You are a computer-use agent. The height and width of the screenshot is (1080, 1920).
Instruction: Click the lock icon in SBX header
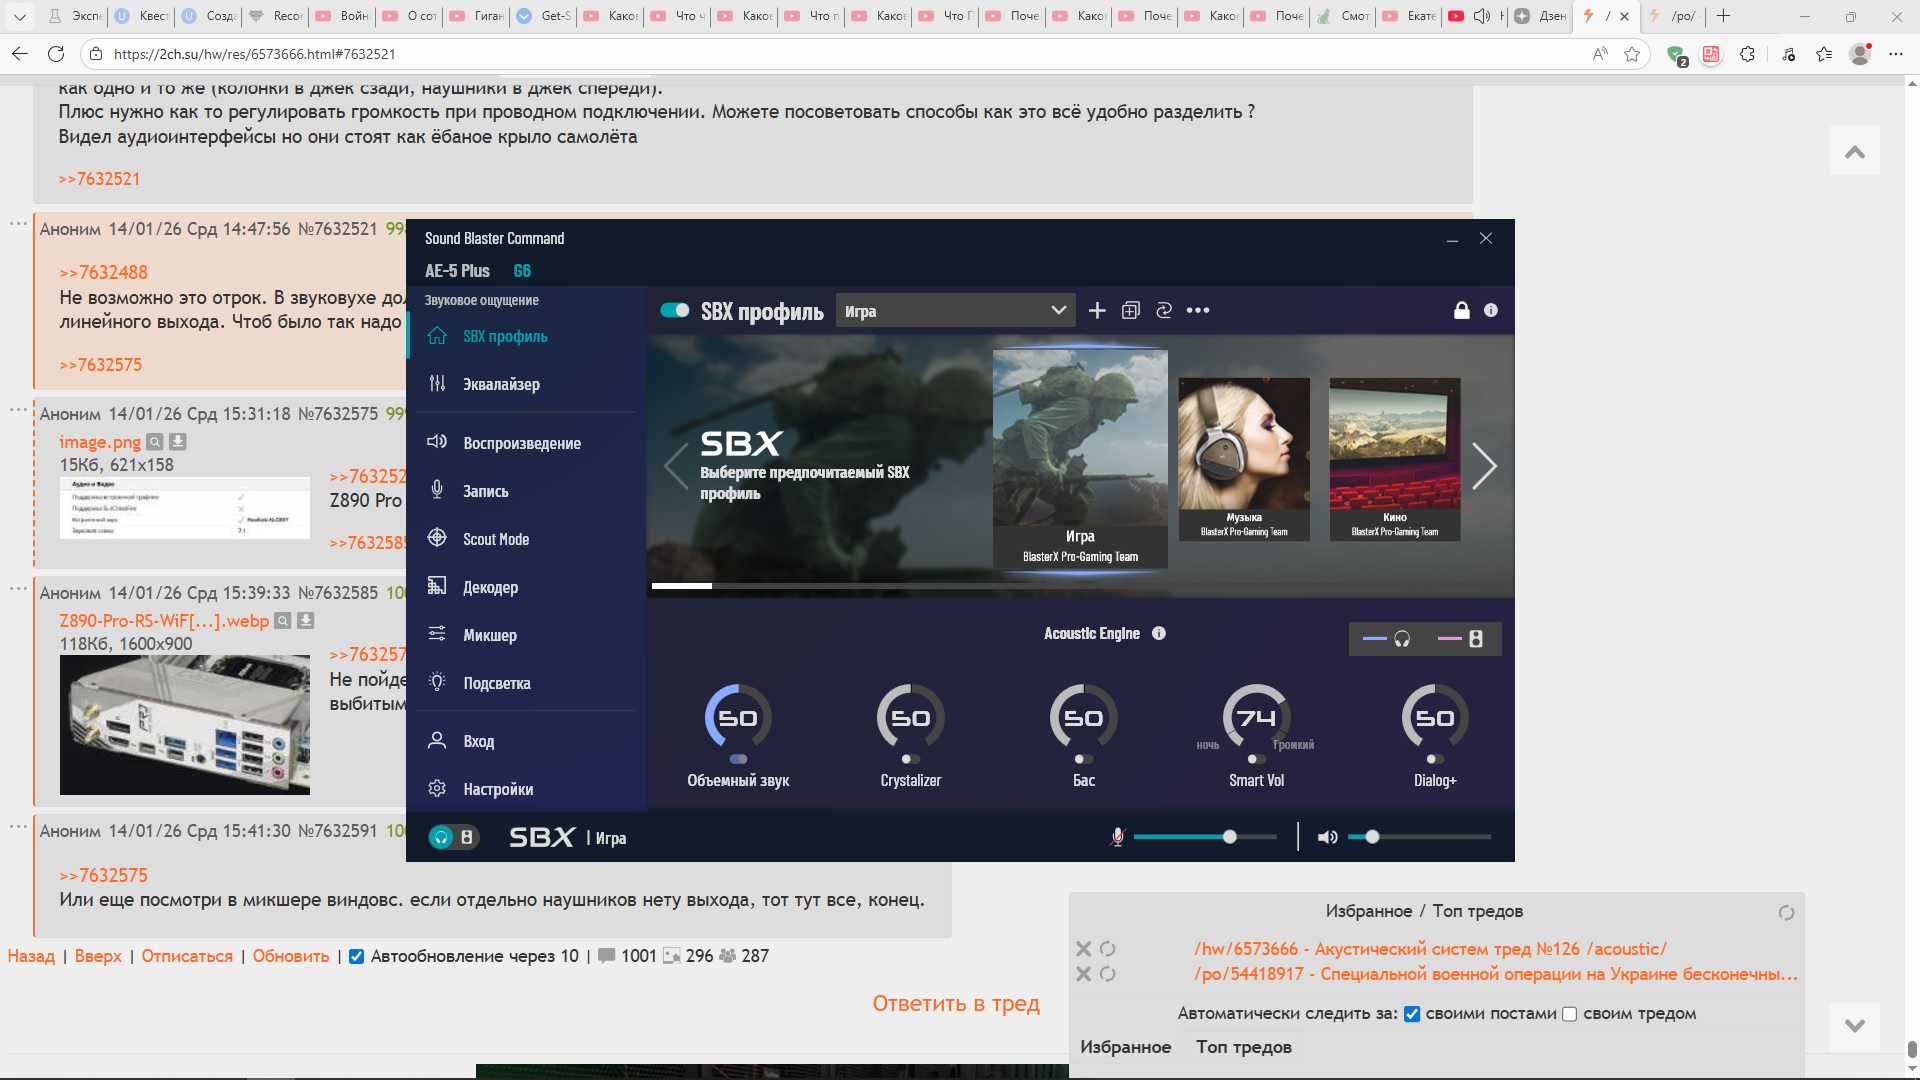pos(1461,311)
